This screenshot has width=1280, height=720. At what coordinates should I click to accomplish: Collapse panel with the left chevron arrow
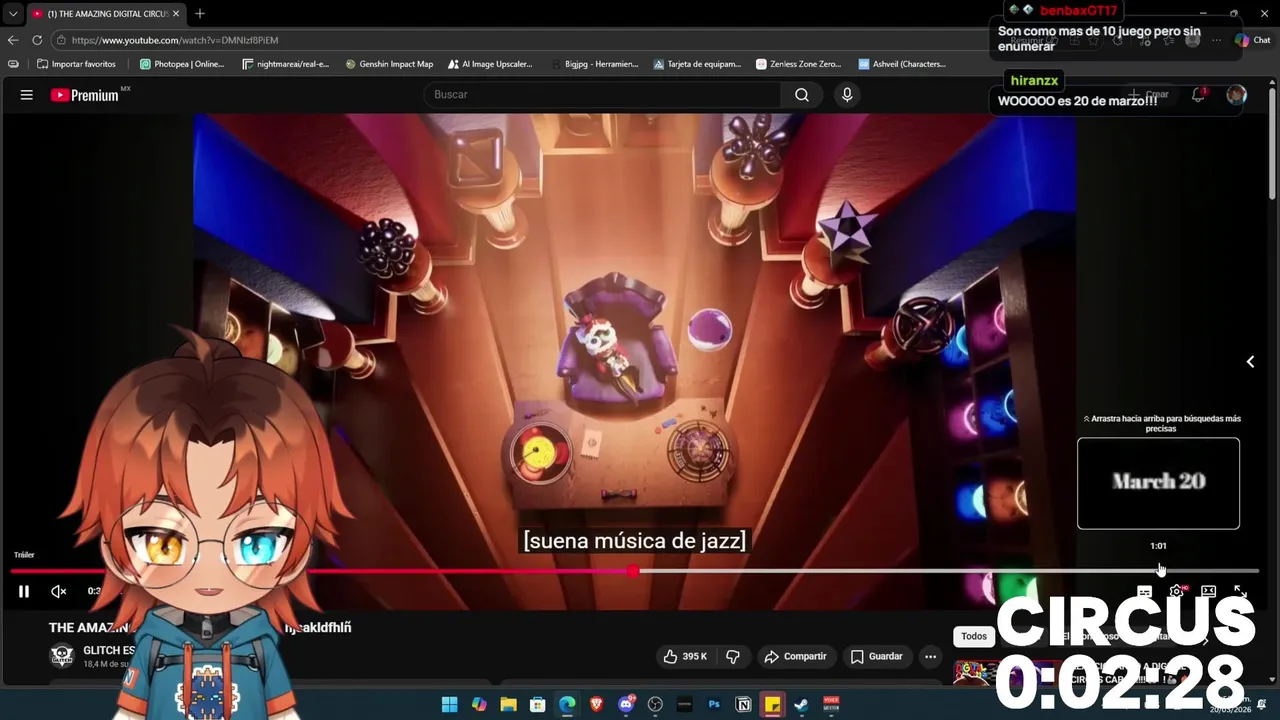point(1250,361)
